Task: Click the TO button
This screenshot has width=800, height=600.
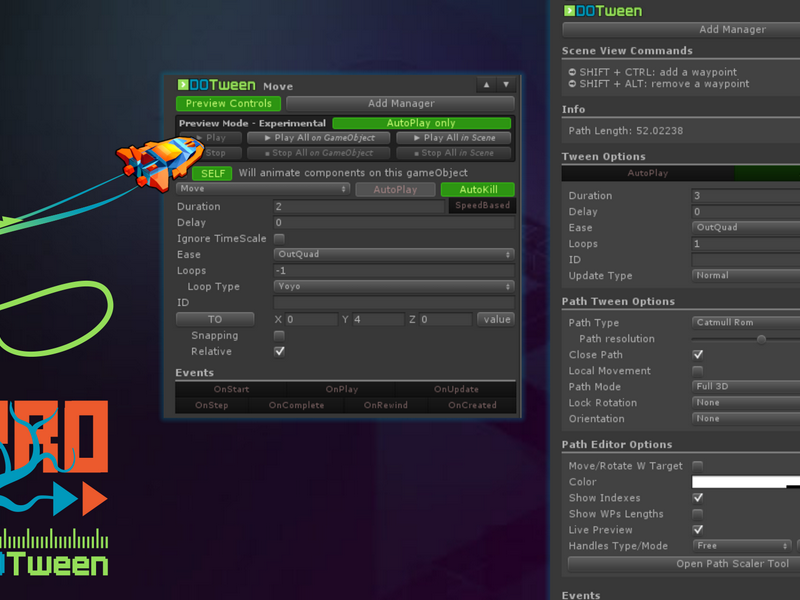Action: coord(215,319)
